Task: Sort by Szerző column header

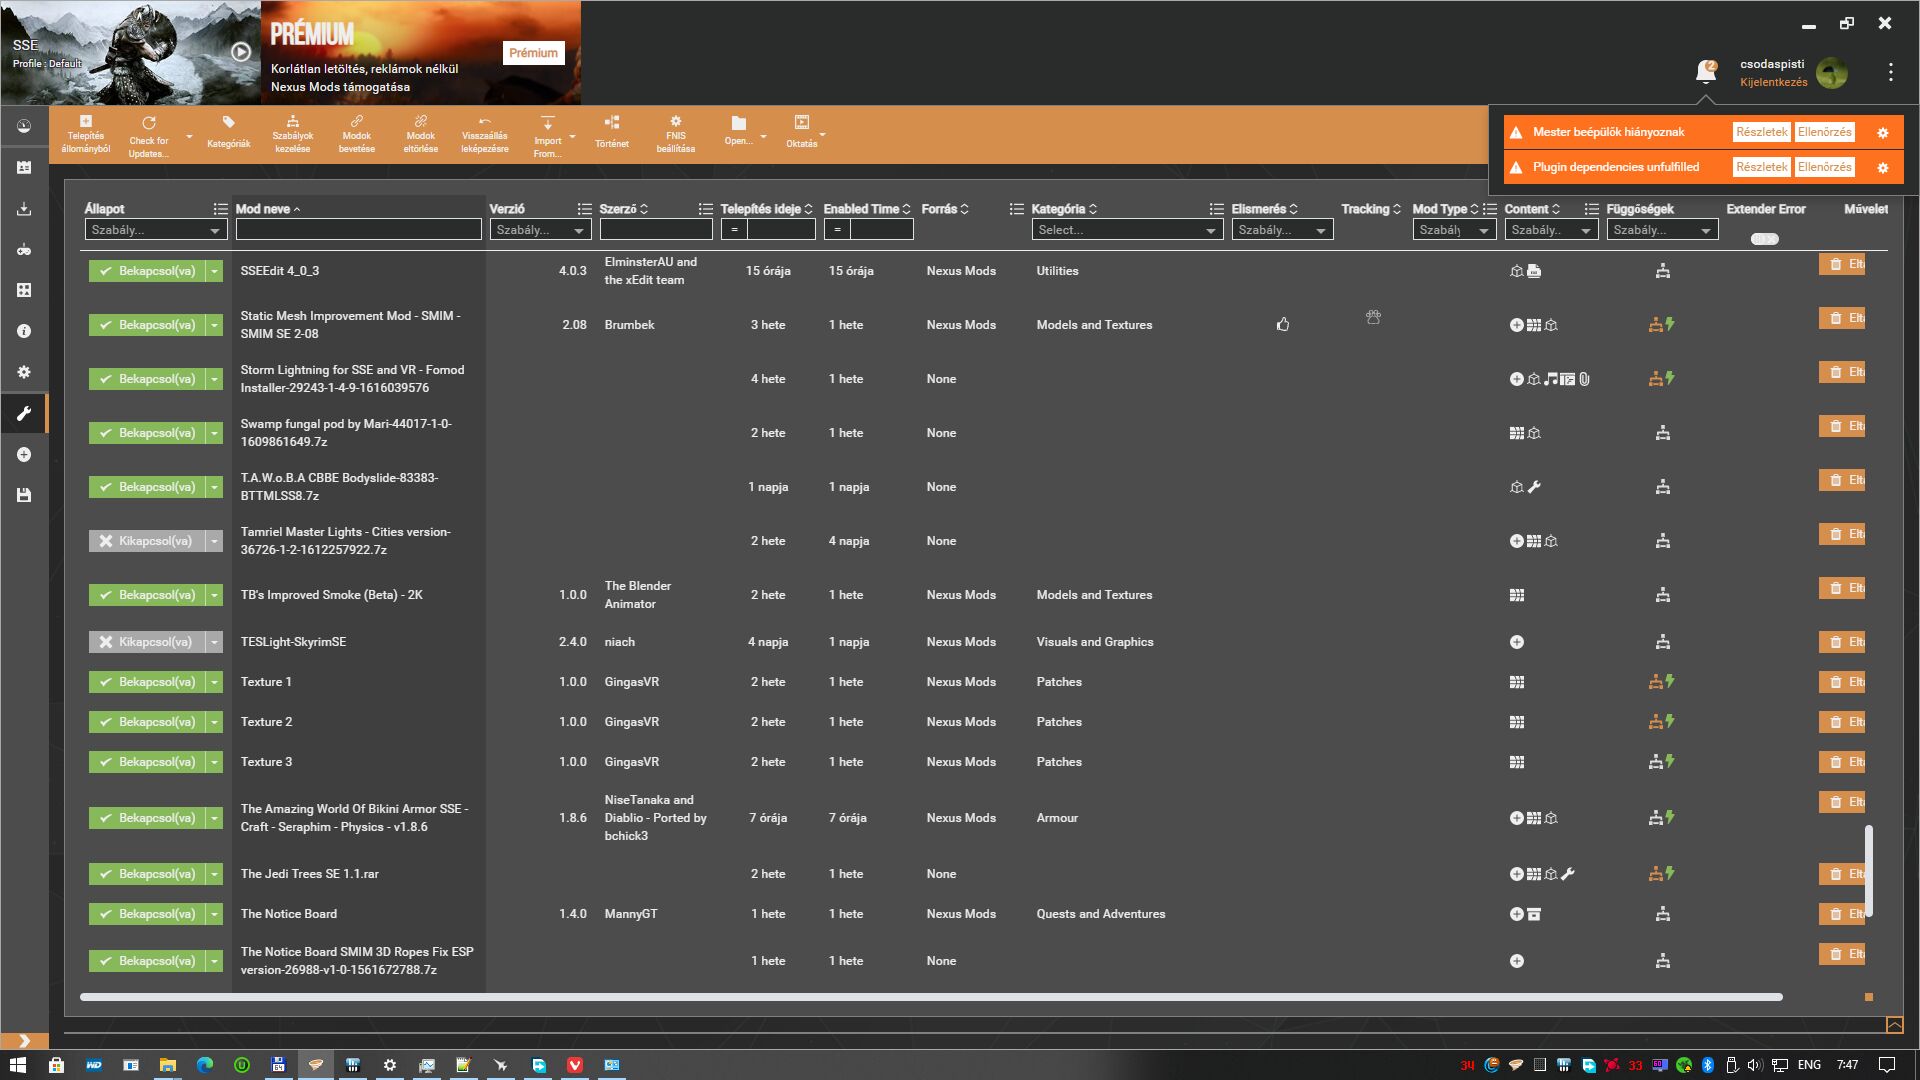Action: coord(624,209)
